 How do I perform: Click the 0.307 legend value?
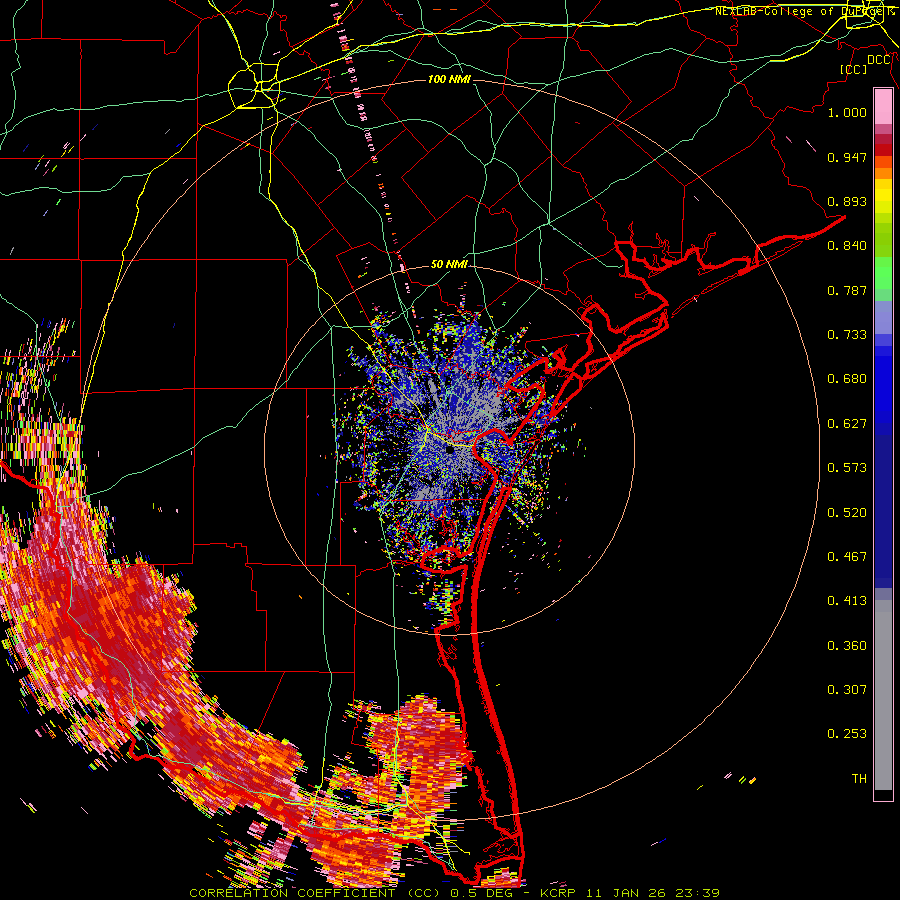click(x=847, y=690)
